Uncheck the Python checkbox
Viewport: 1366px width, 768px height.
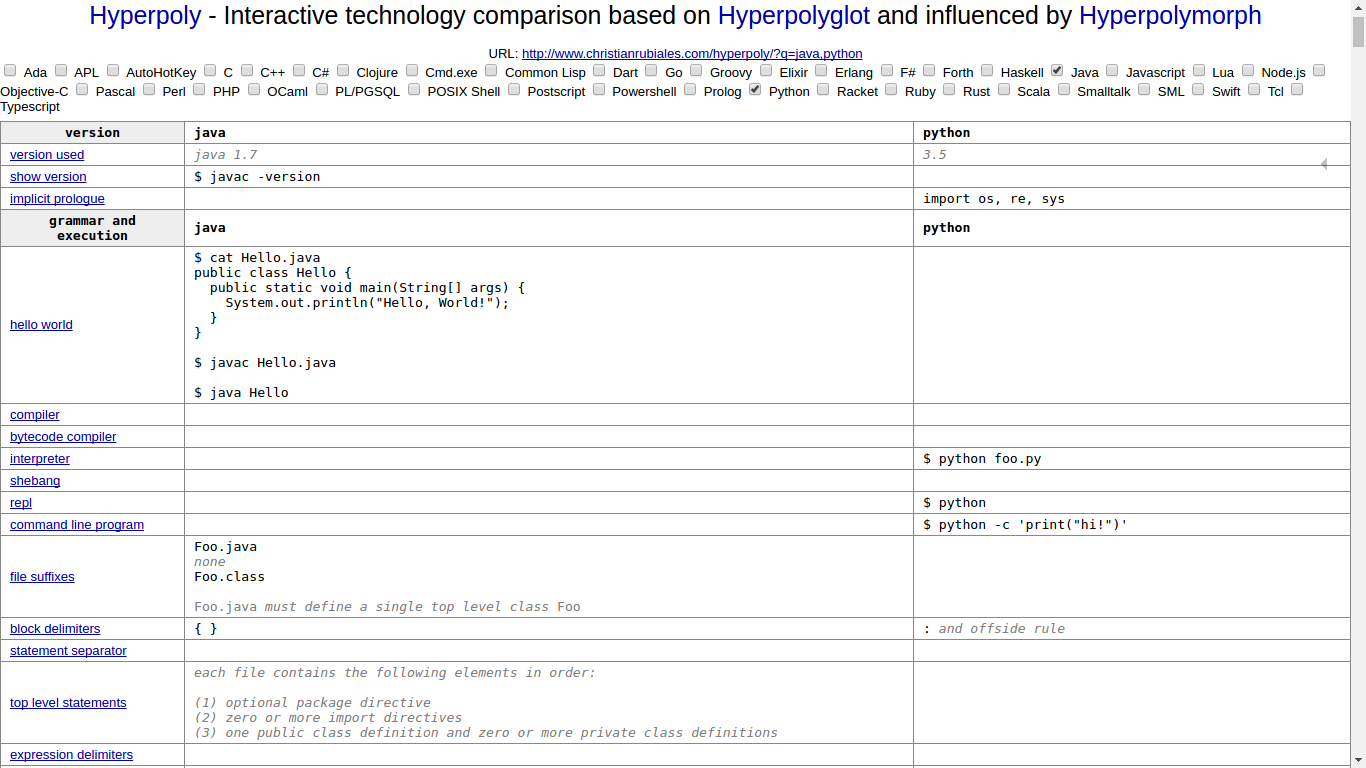click(x=755, y=89)
